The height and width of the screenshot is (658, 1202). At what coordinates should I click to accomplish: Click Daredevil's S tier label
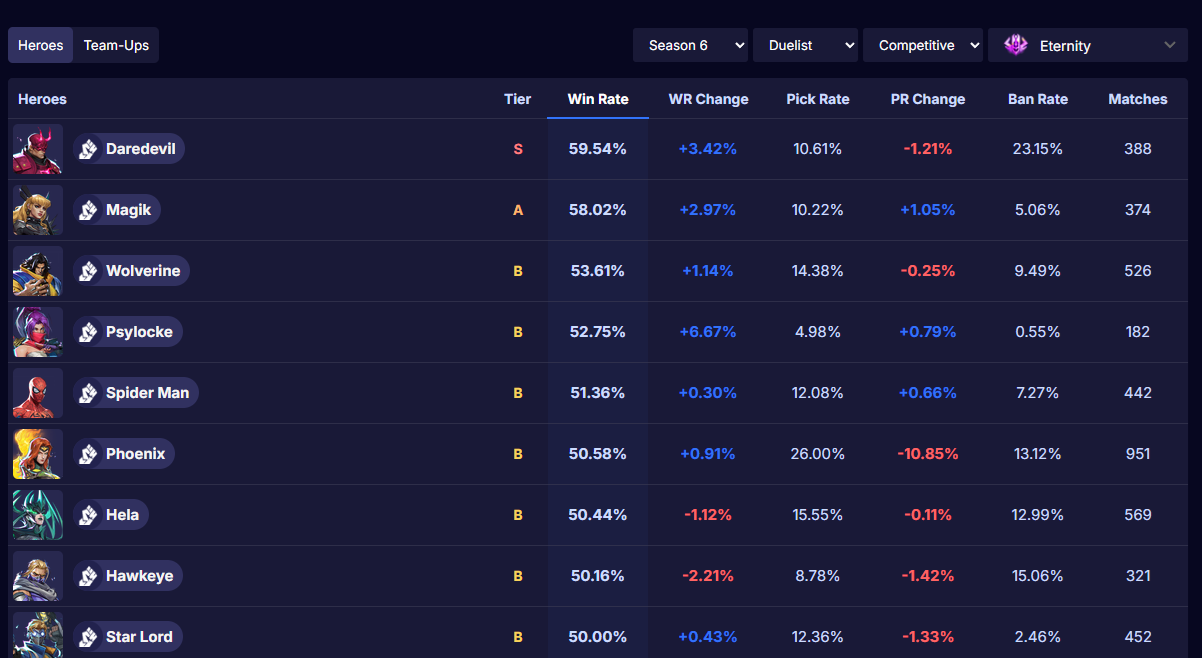pos(518,149)
